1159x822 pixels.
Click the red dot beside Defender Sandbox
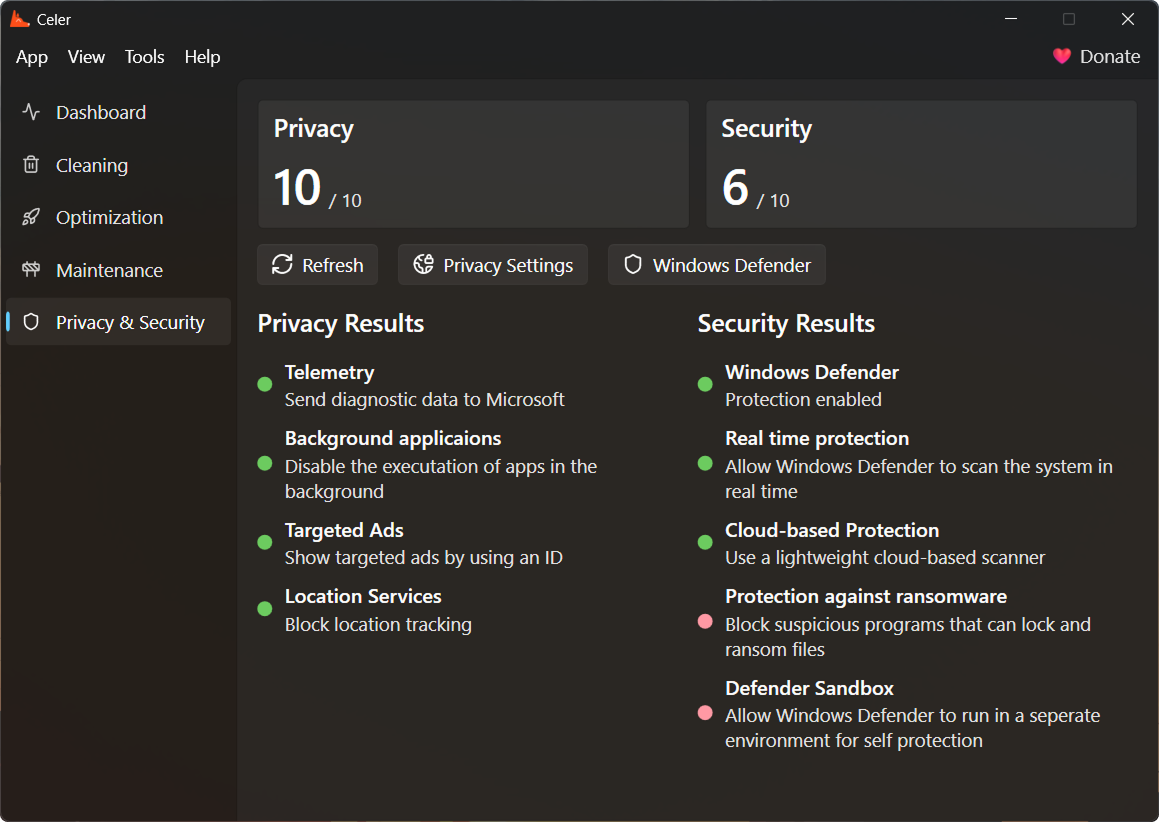(x=705, y=713)
